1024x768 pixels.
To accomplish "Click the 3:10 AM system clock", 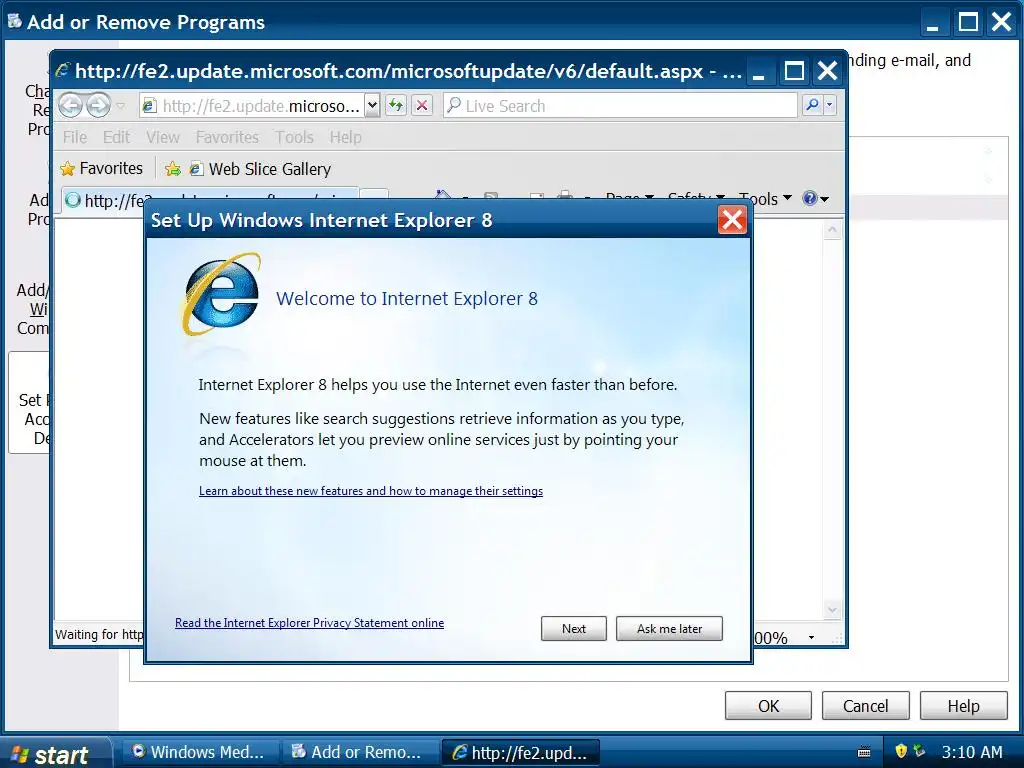I will (x=972, y=752).
